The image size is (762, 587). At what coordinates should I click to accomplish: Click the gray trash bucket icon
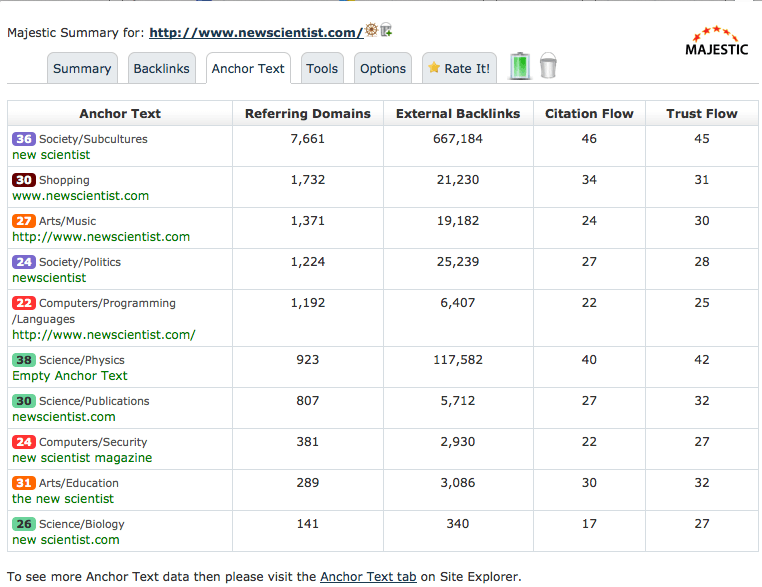(x=548, y=66)
